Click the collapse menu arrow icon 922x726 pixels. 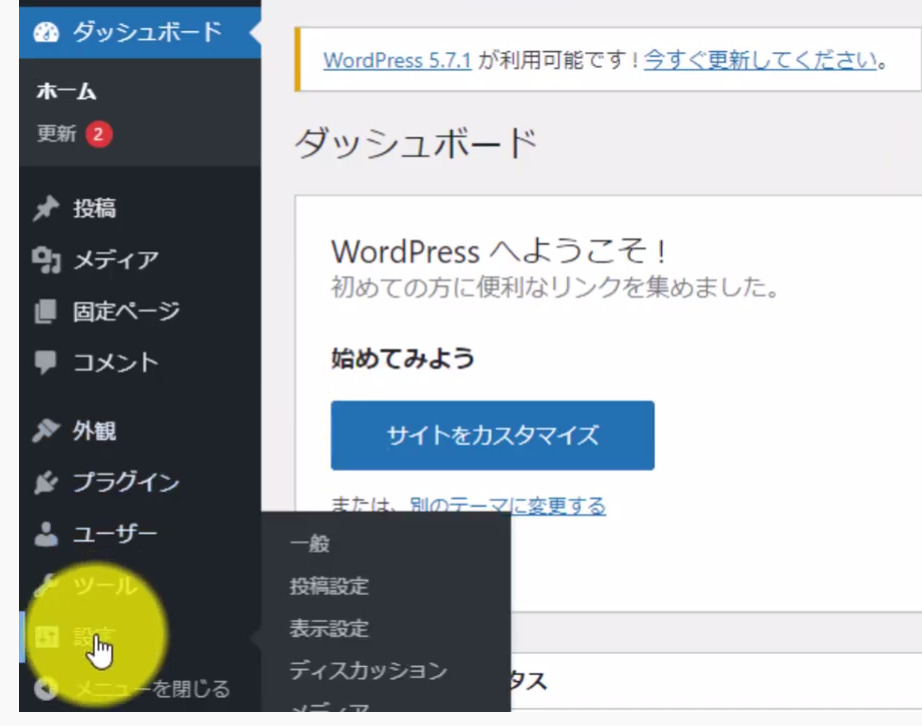pyautogui.click(x=46, y=688)
